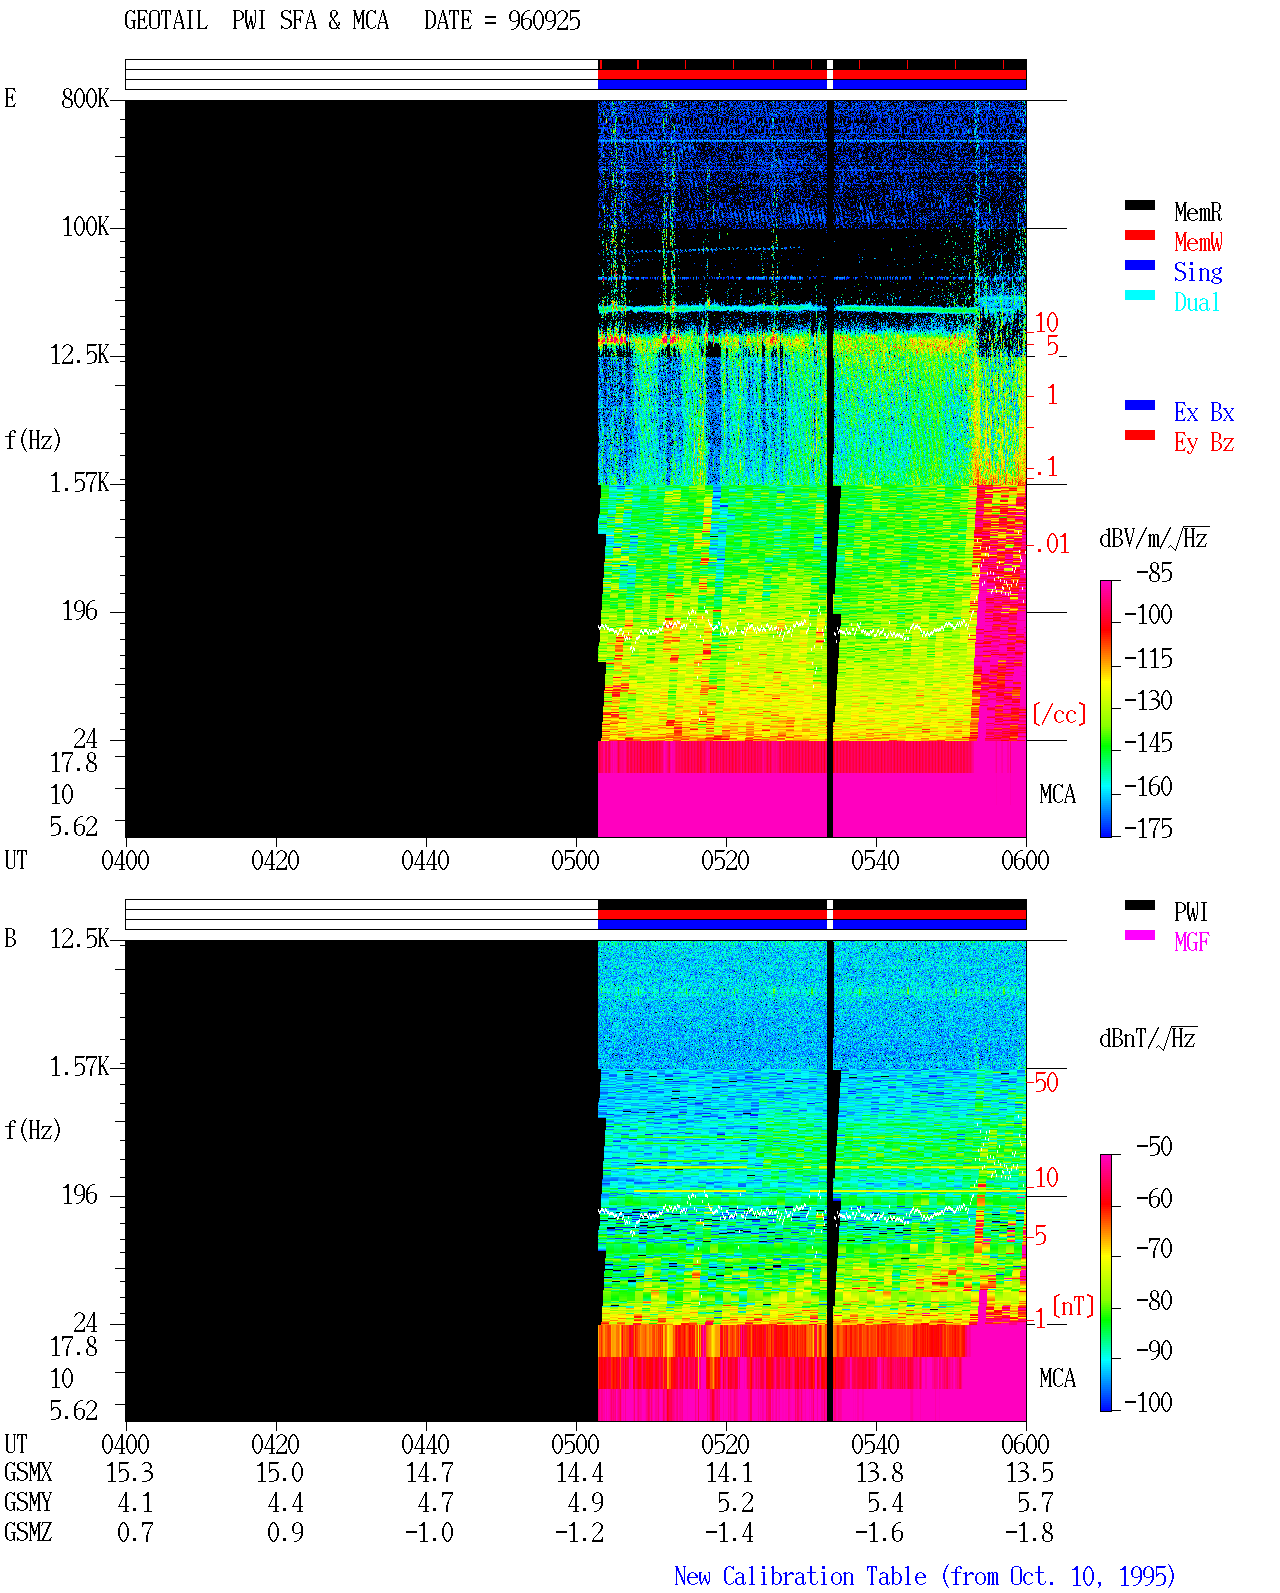
Task: Click the Dual legend label
Action: (x=1198, y=302)
